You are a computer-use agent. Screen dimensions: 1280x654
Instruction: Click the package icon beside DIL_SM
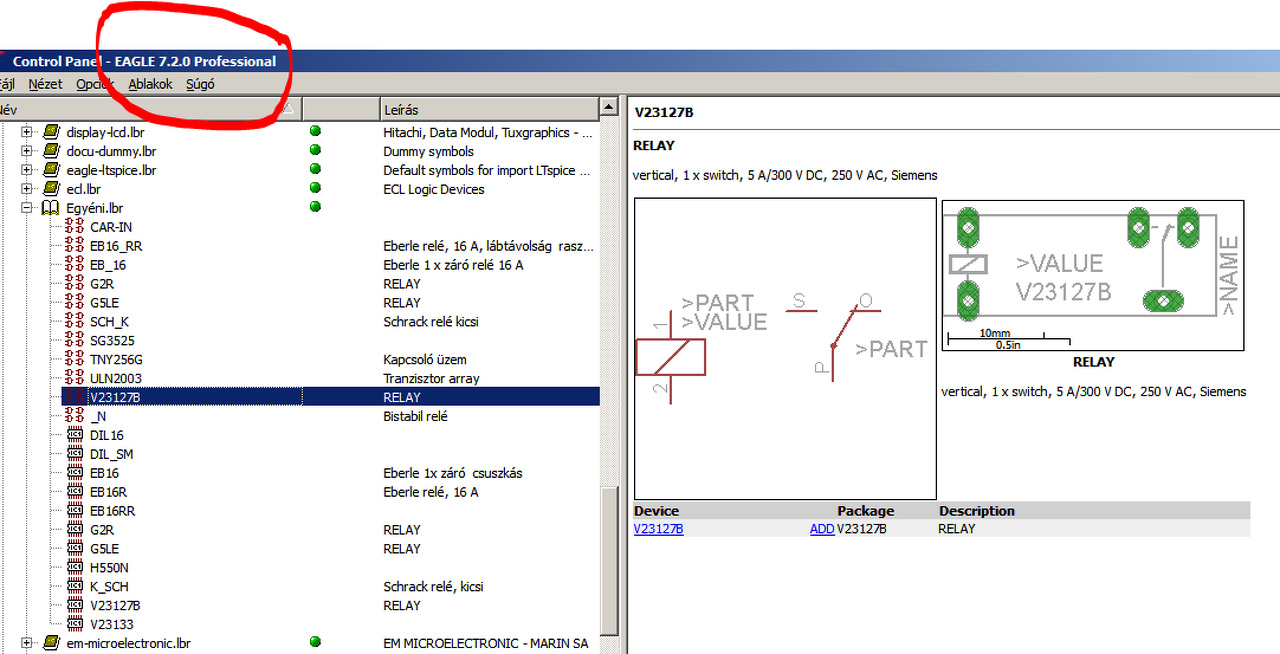pos(75,454)
